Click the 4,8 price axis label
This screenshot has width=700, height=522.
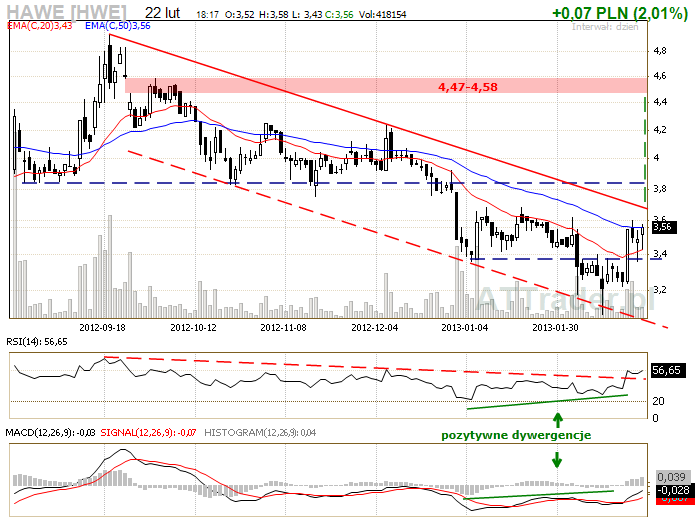[659, 51]
